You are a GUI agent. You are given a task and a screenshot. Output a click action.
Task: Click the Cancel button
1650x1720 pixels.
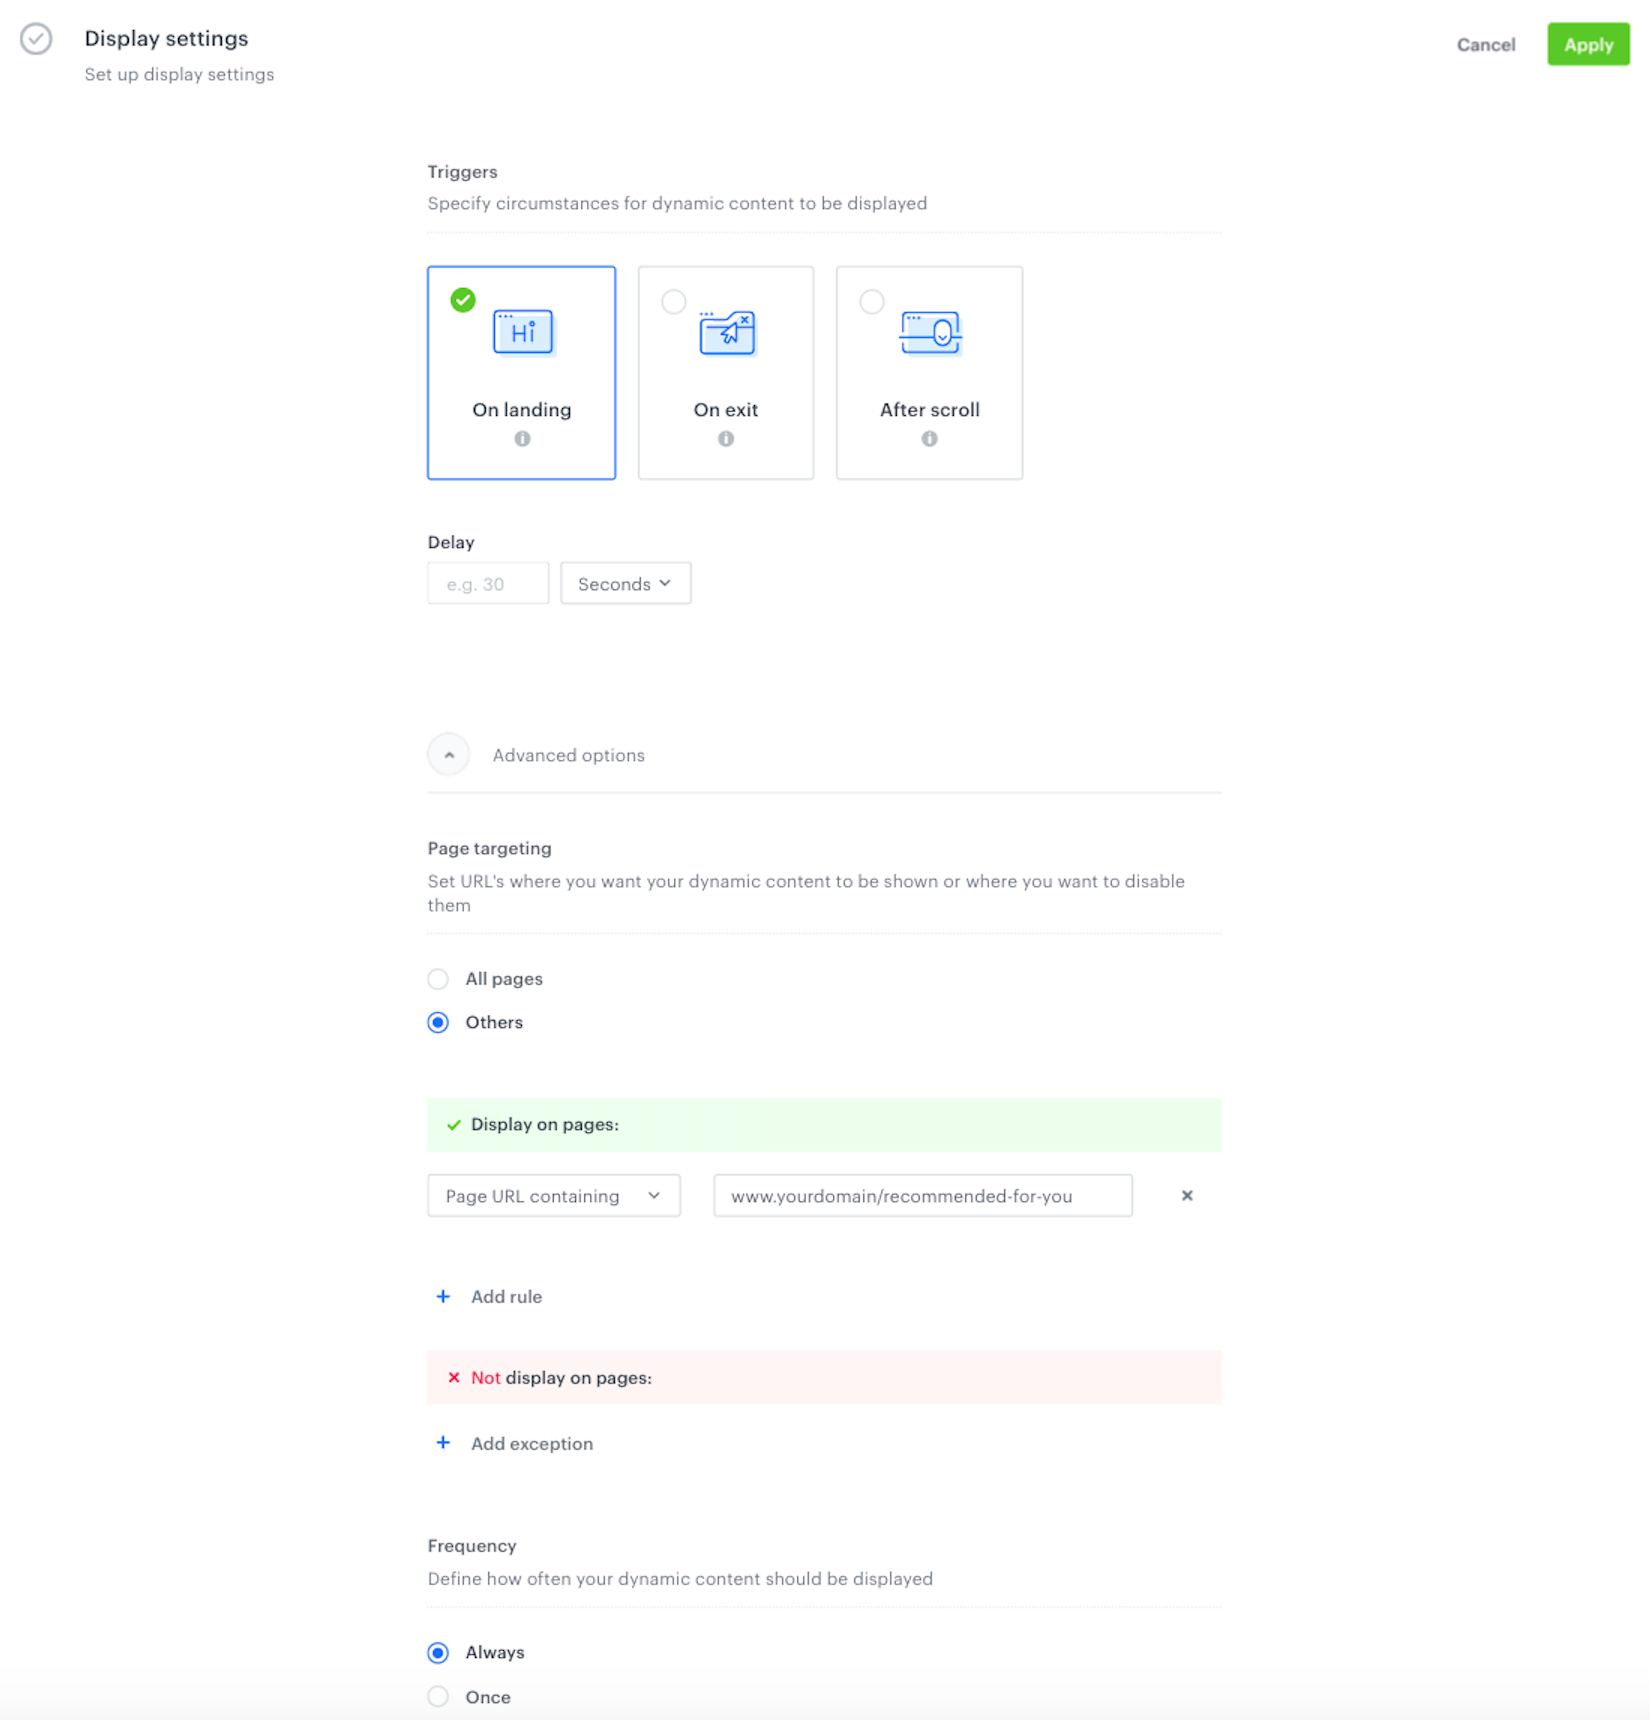1486,44
